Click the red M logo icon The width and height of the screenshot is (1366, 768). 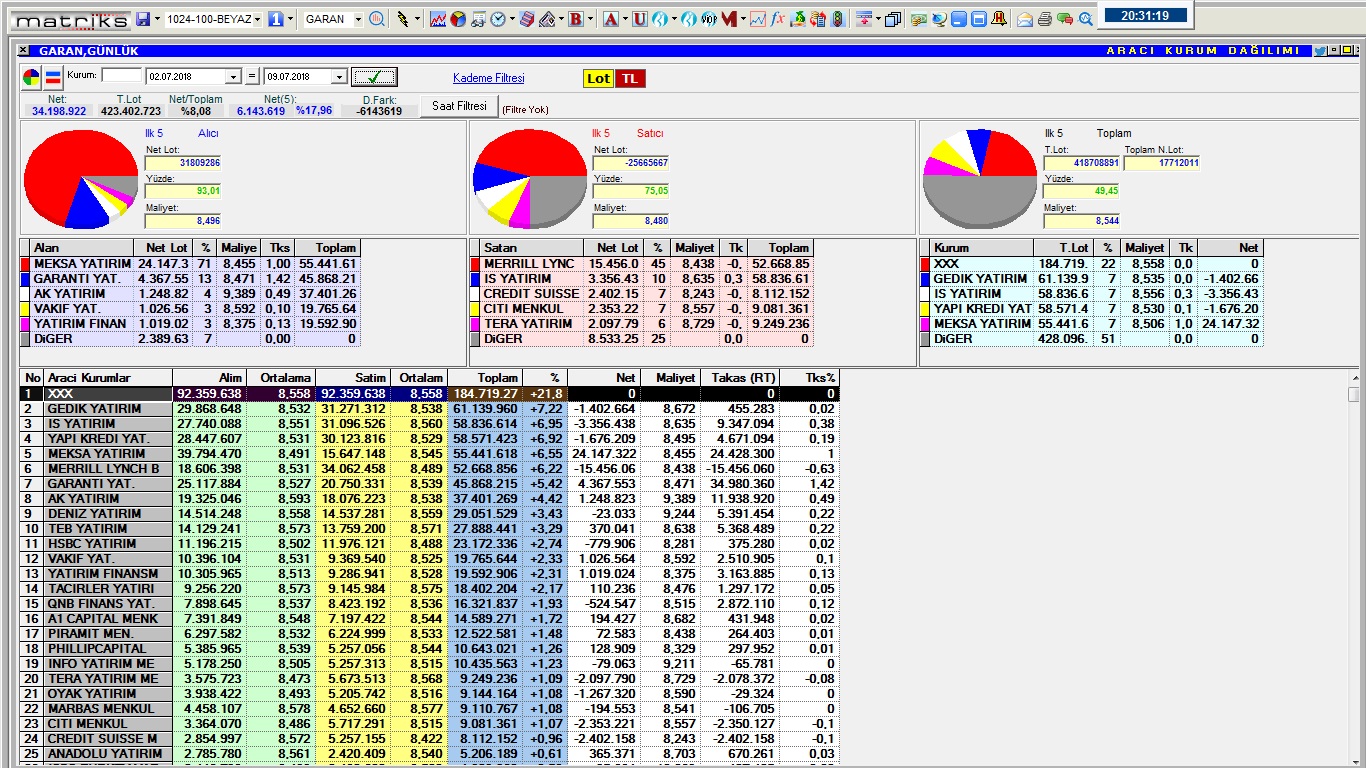point(729,19)
